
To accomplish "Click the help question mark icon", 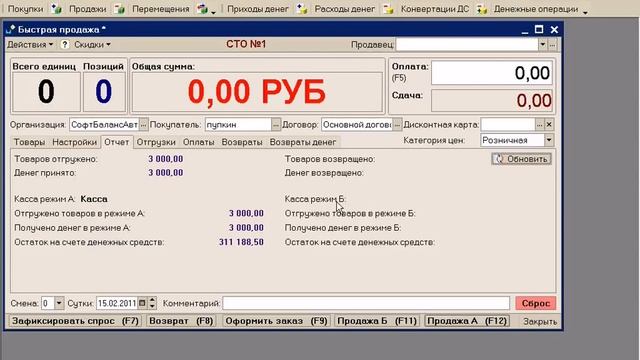I will click(64, 44).
